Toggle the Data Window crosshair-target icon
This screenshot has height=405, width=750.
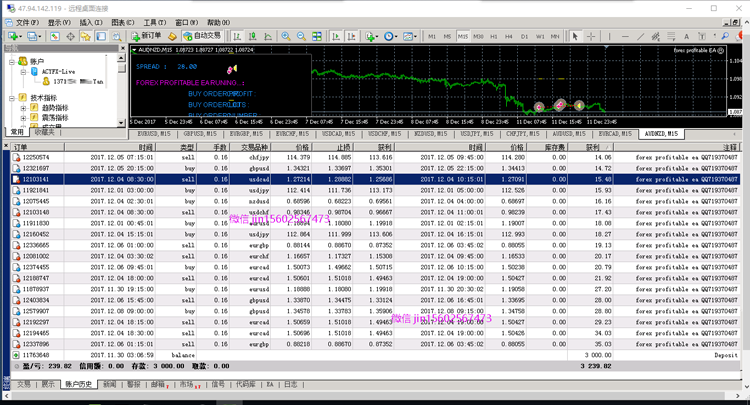[x=70, y=36]
